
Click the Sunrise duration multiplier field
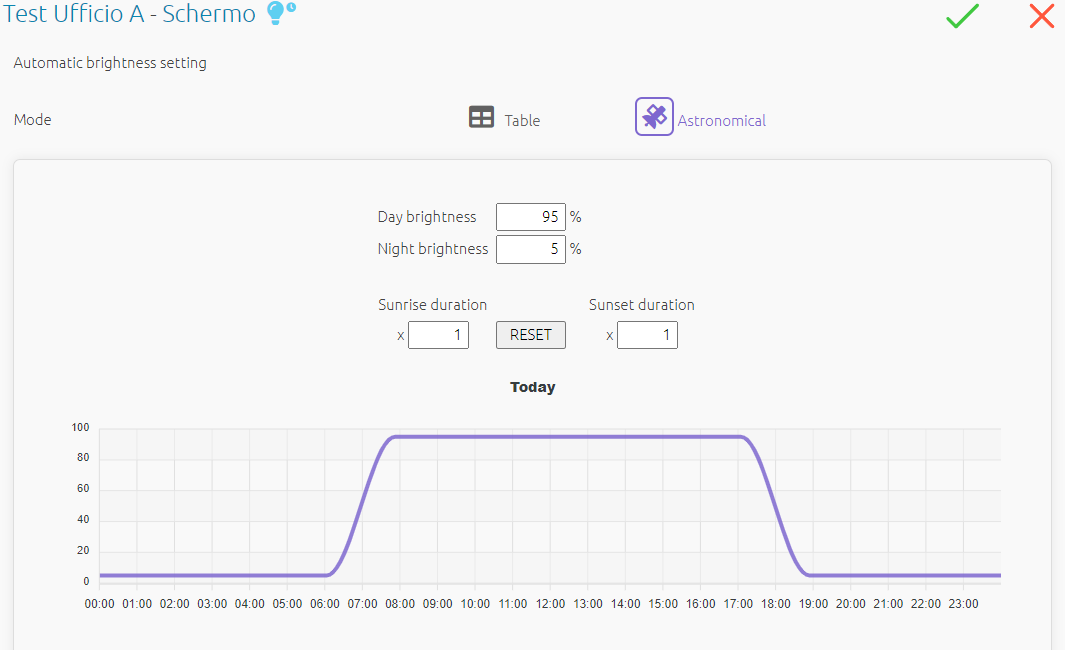(438, 335)
